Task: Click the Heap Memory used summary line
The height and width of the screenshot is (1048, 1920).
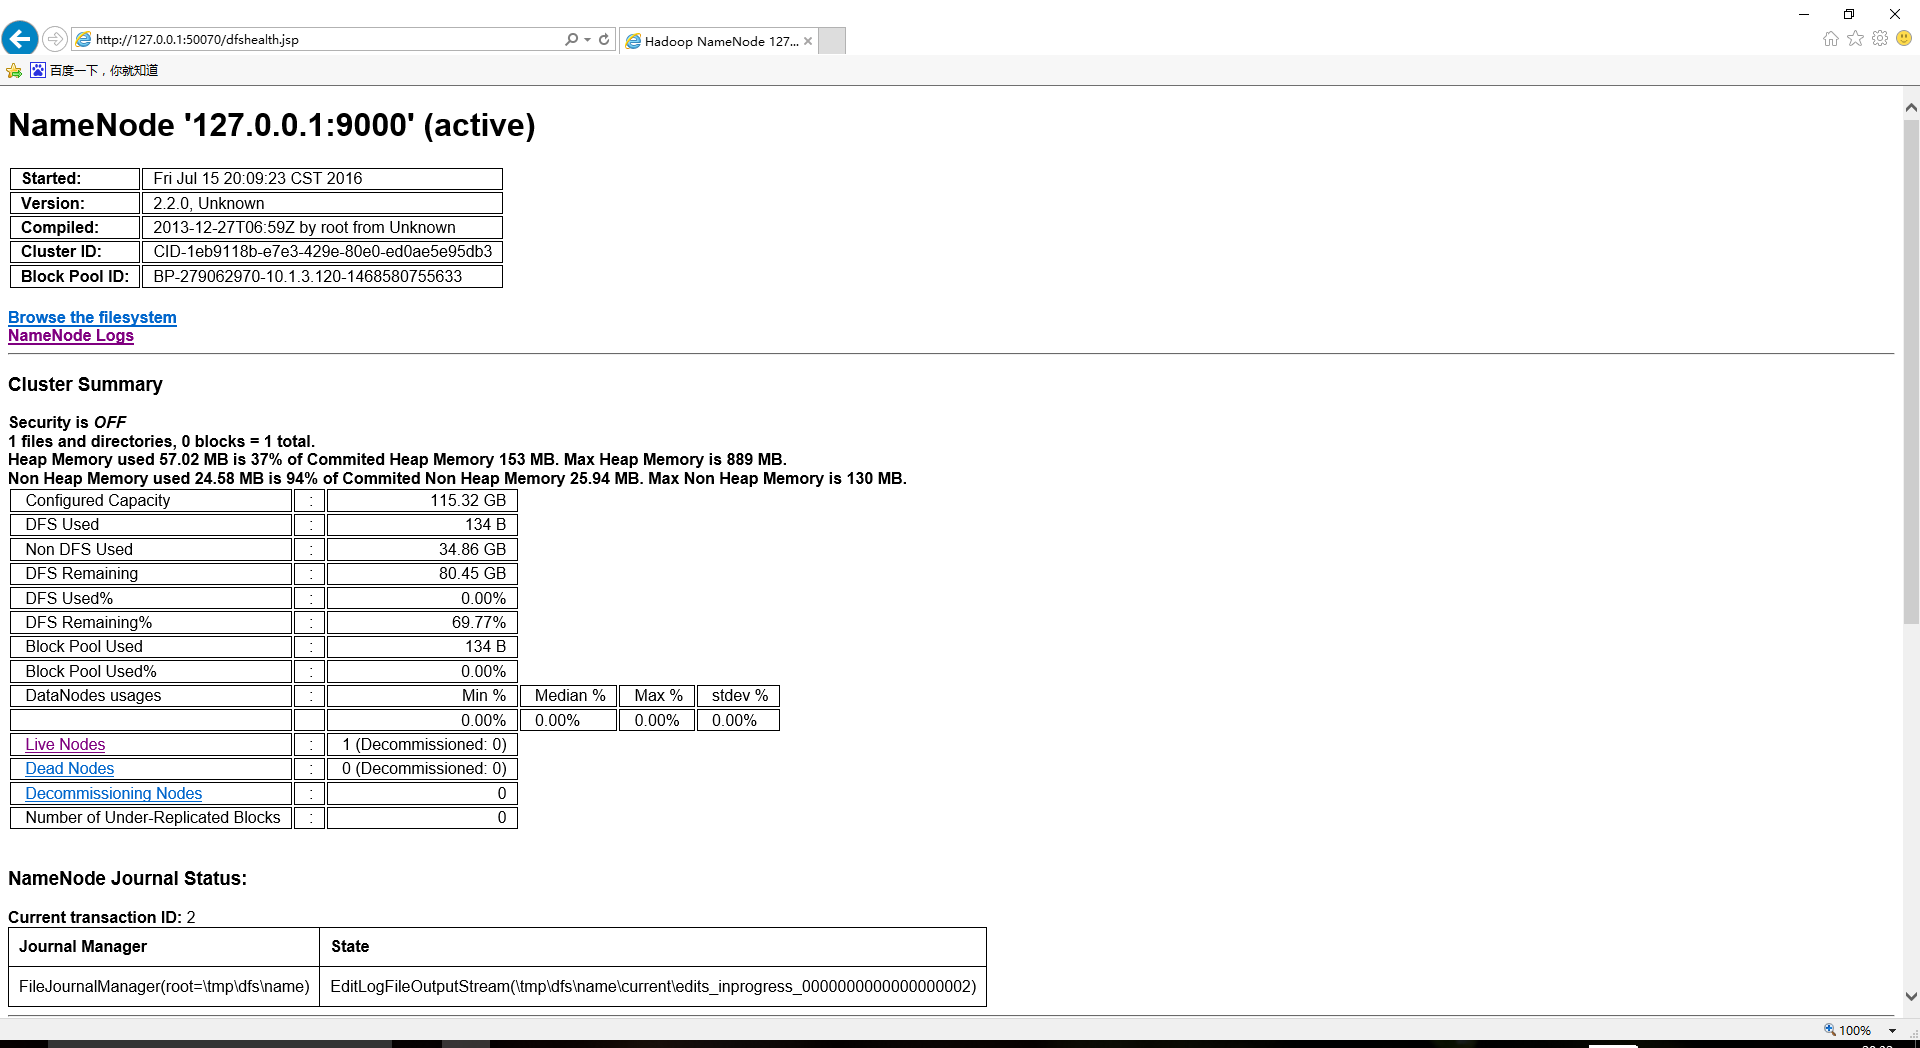Action: tap(397, 459)
